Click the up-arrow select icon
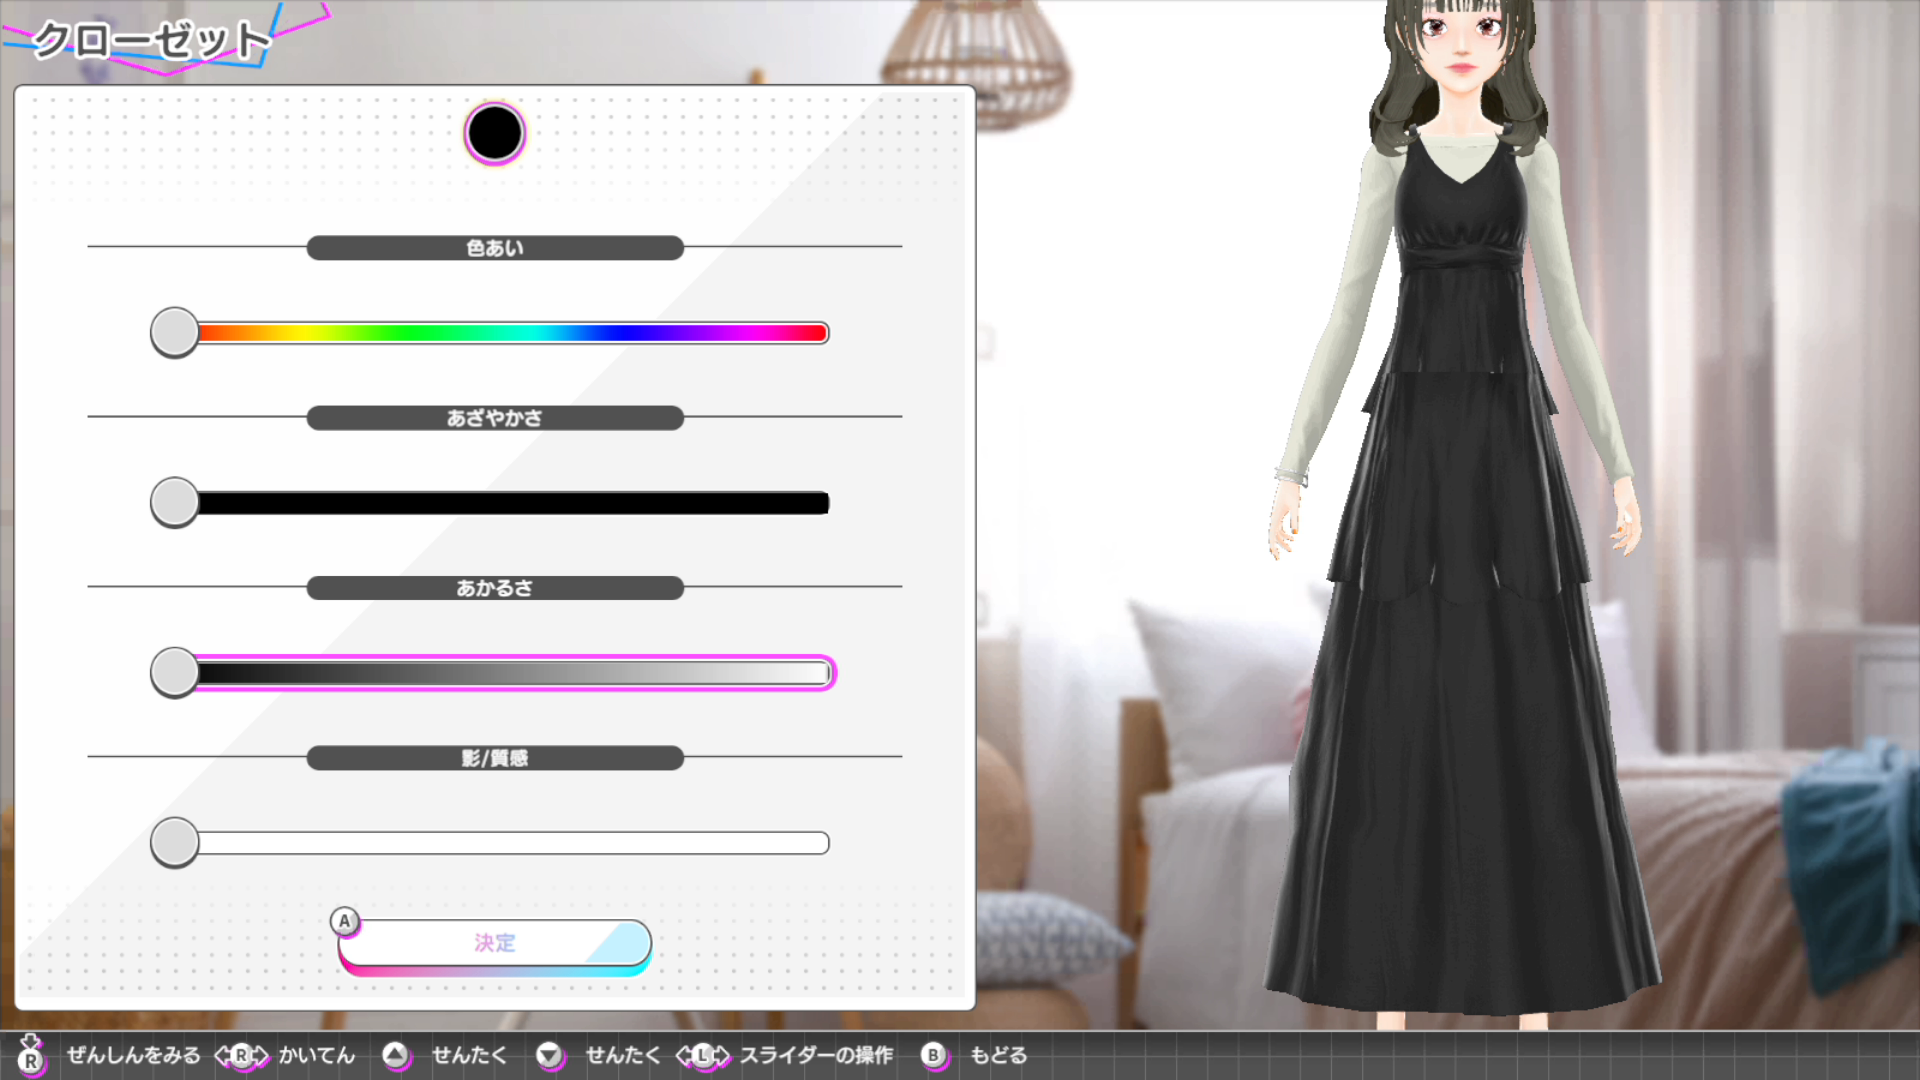Image resolution: width=1920 pixels, height=1080 pixels. pyautogui.click(x=396, y=1056)
